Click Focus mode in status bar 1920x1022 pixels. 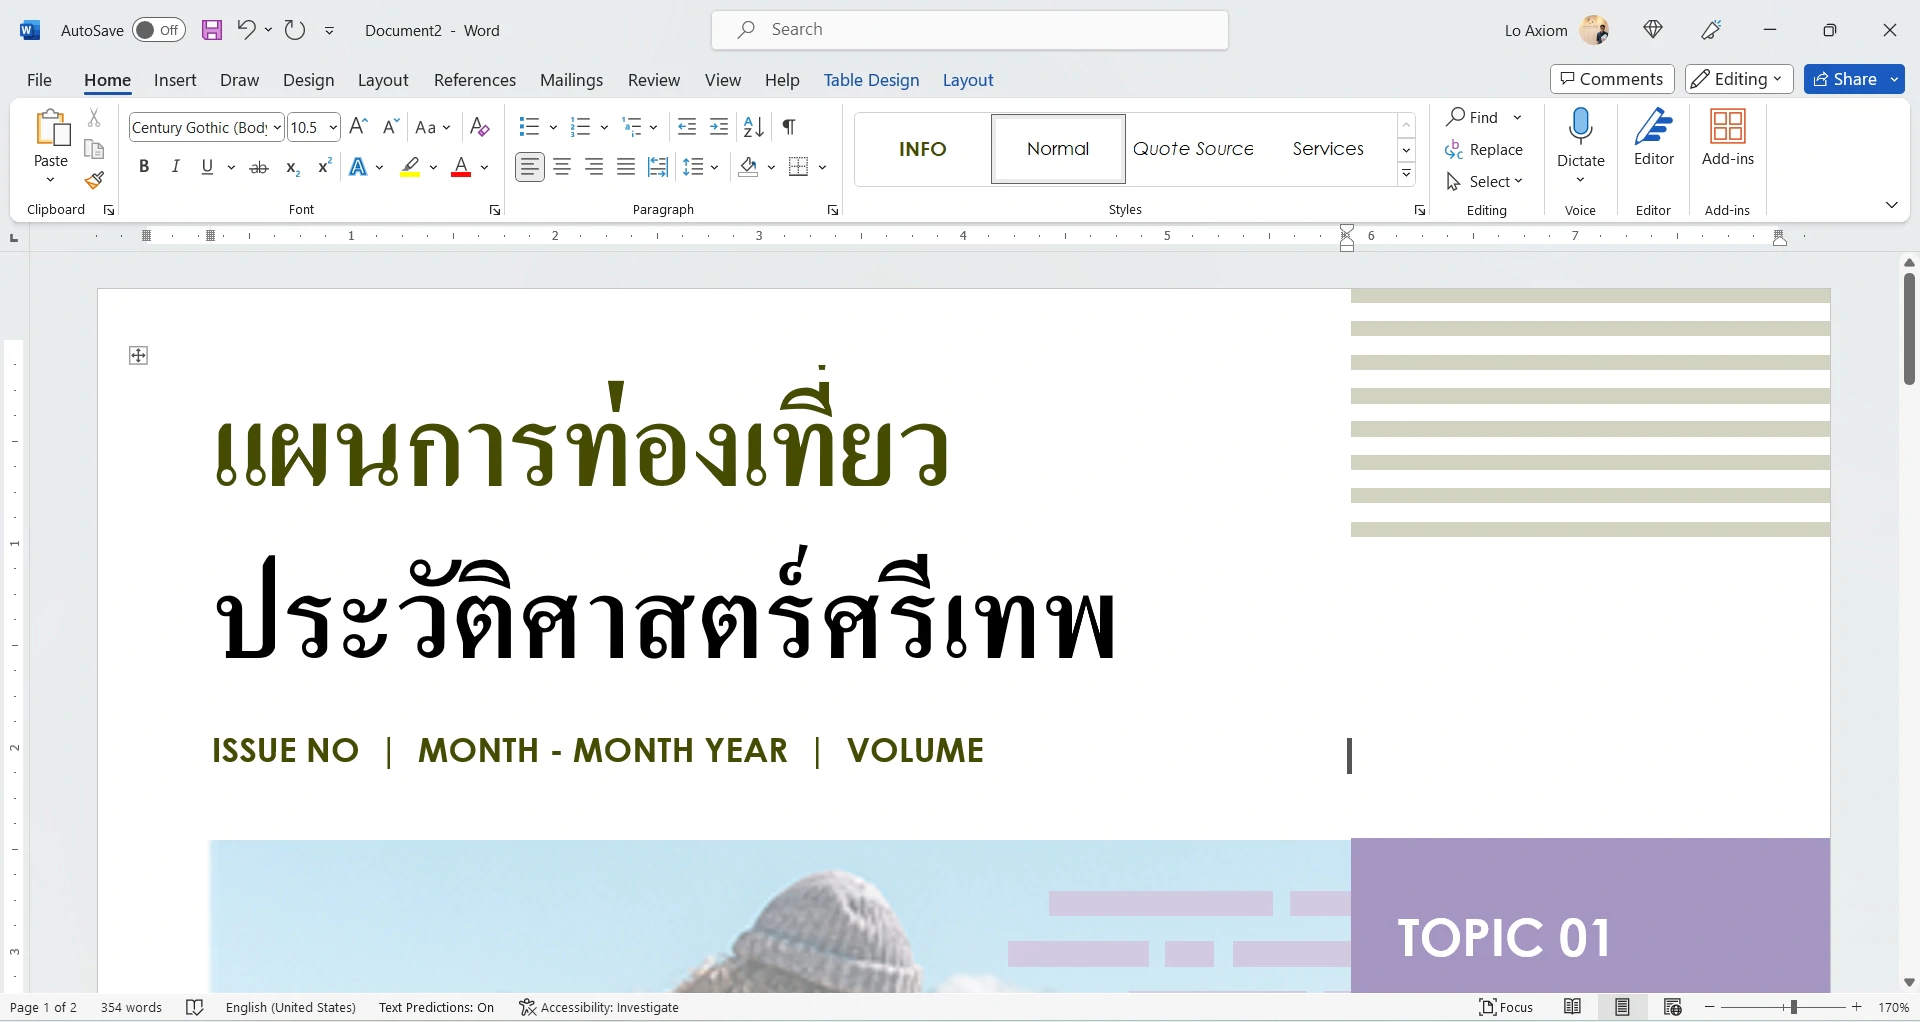(1506, 1007)
